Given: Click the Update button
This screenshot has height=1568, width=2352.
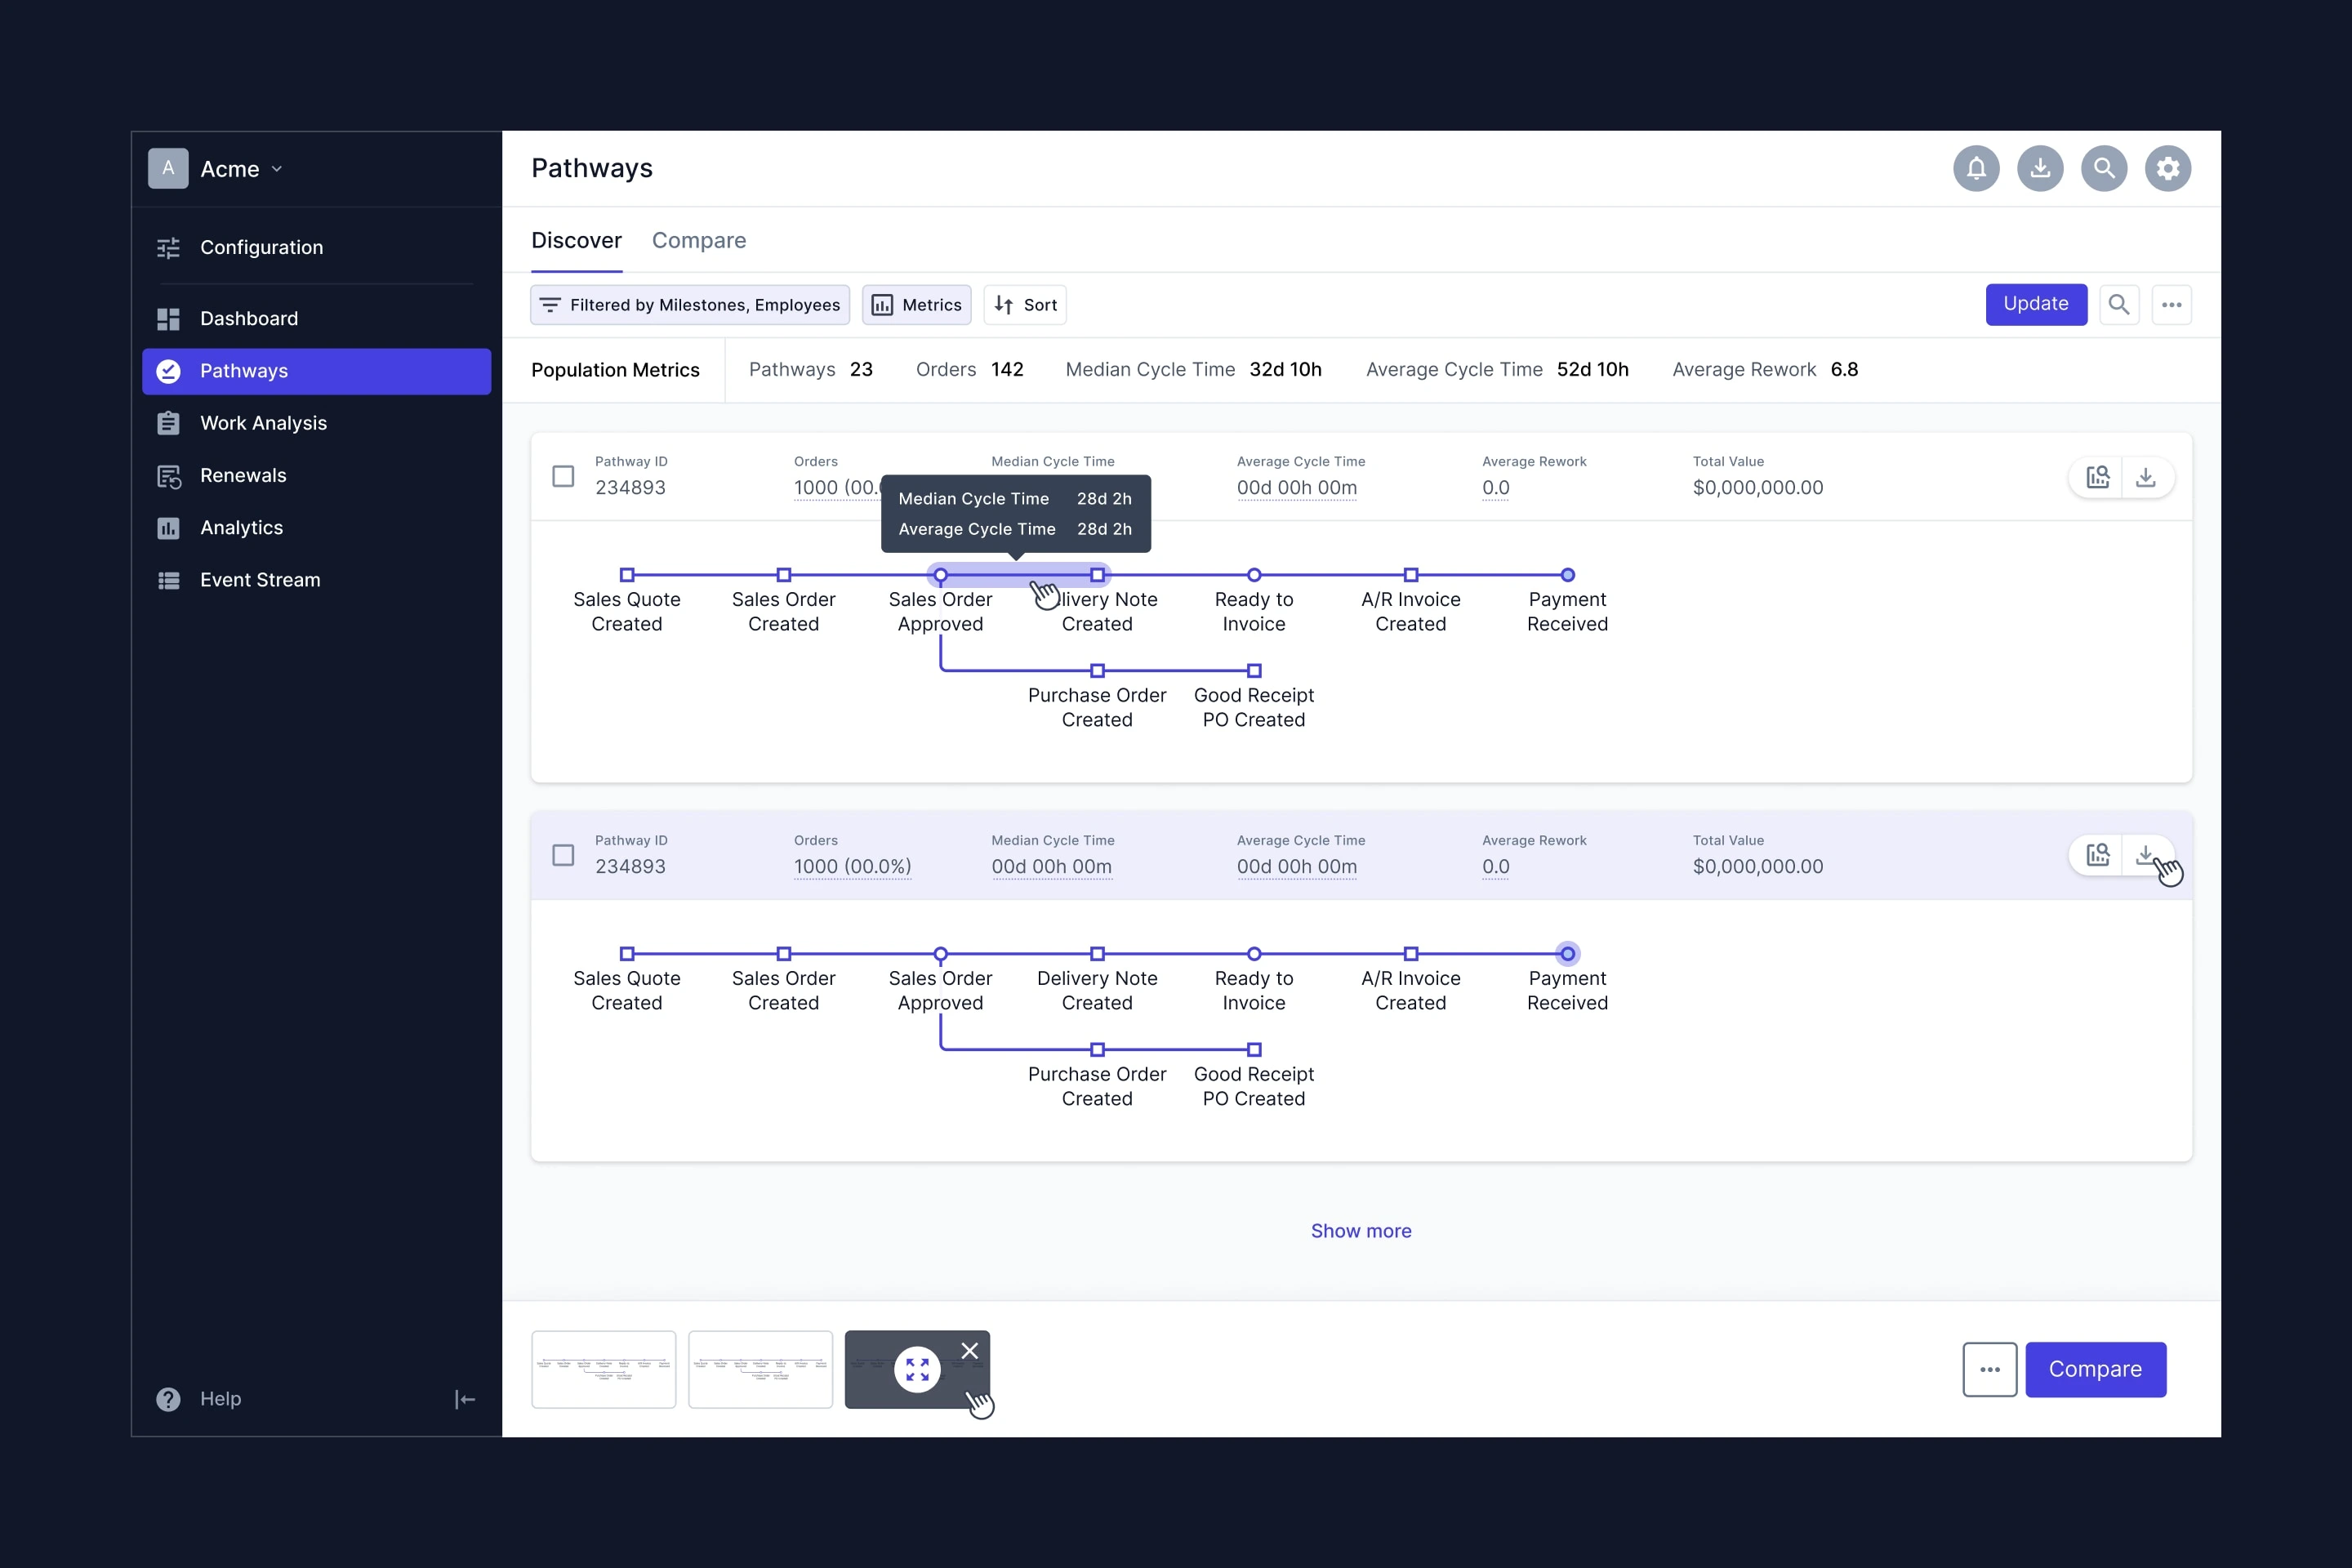Looking at the screenshot, I should 2035,304.
